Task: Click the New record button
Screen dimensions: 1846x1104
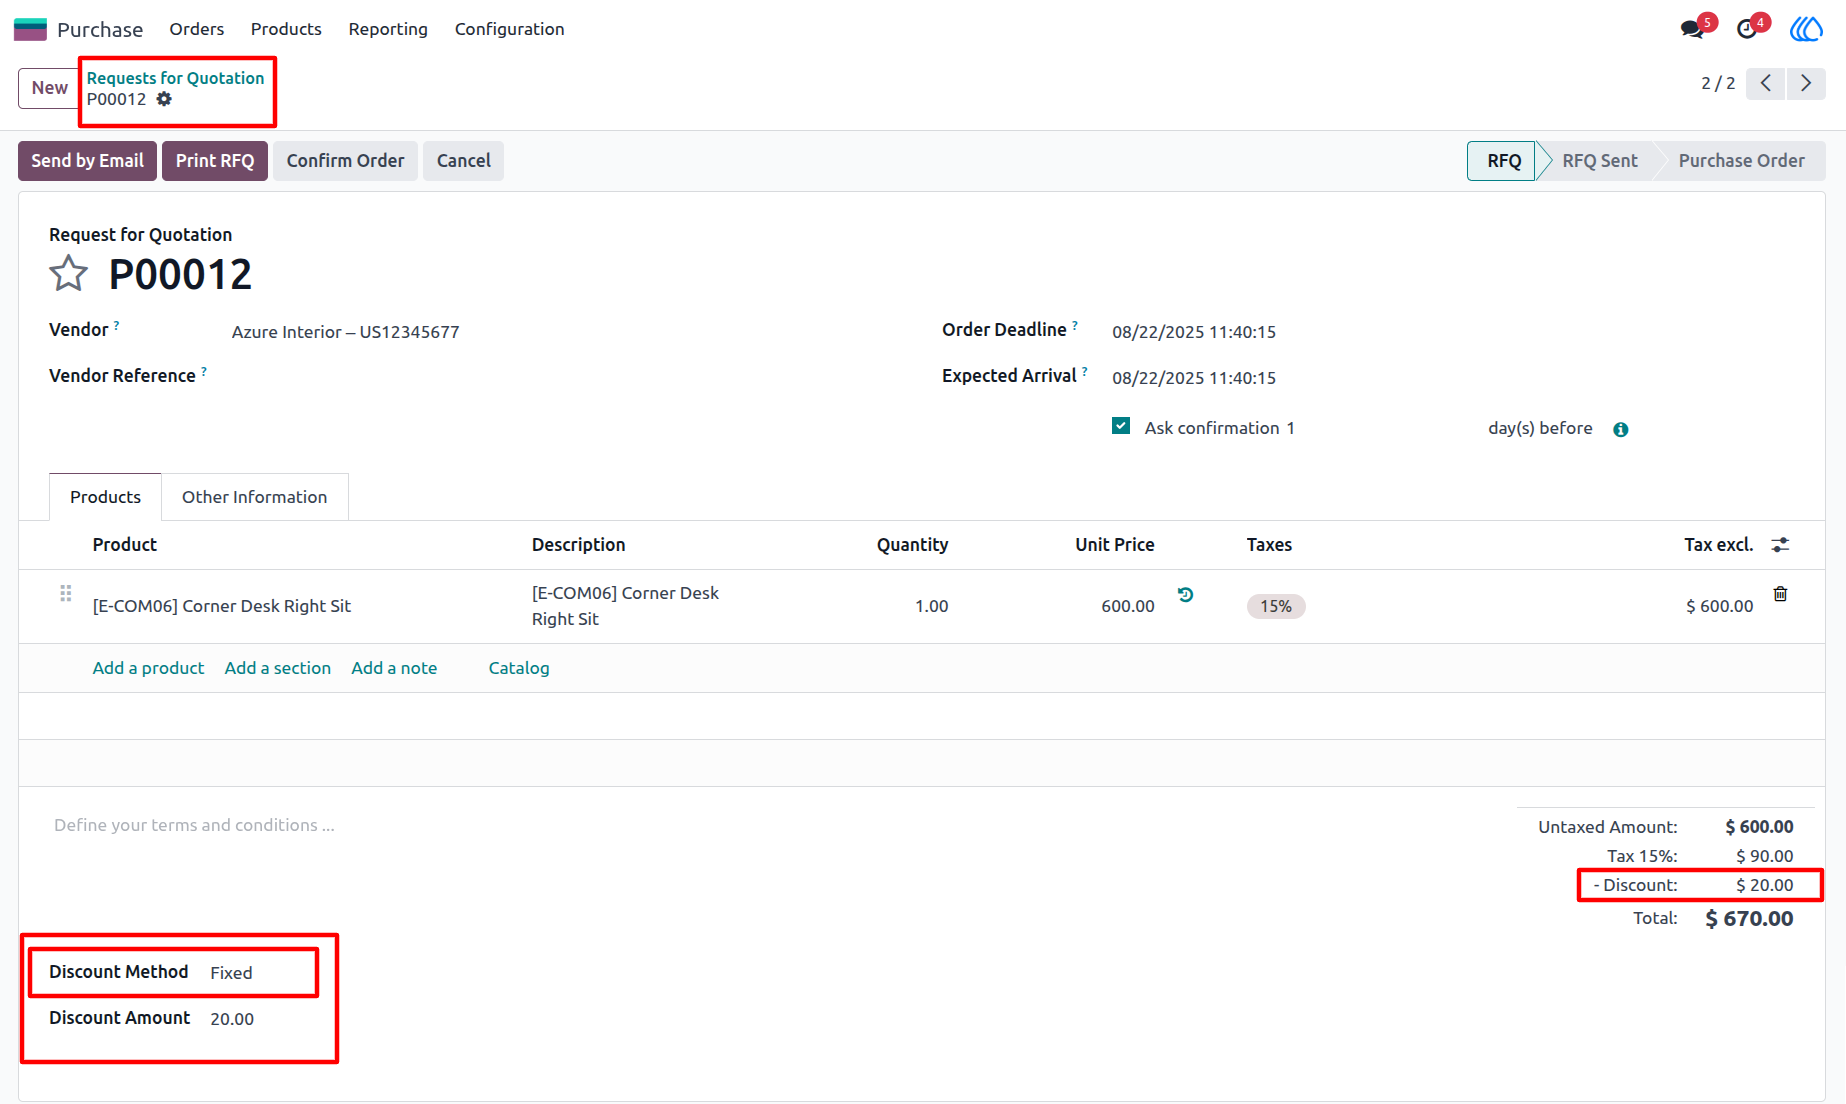Action: pyautogui.click(x=49, y=88)
